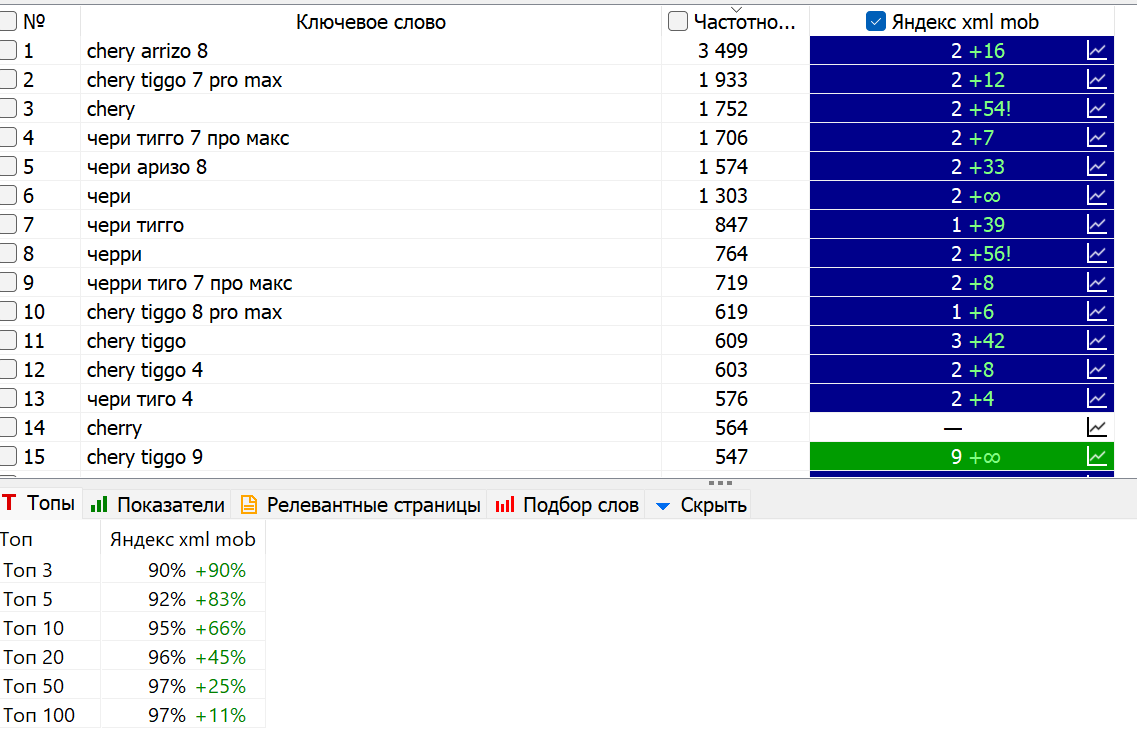Click frequency value 1 303
This screenshot has width=1137, height=739.
point(723,196)
